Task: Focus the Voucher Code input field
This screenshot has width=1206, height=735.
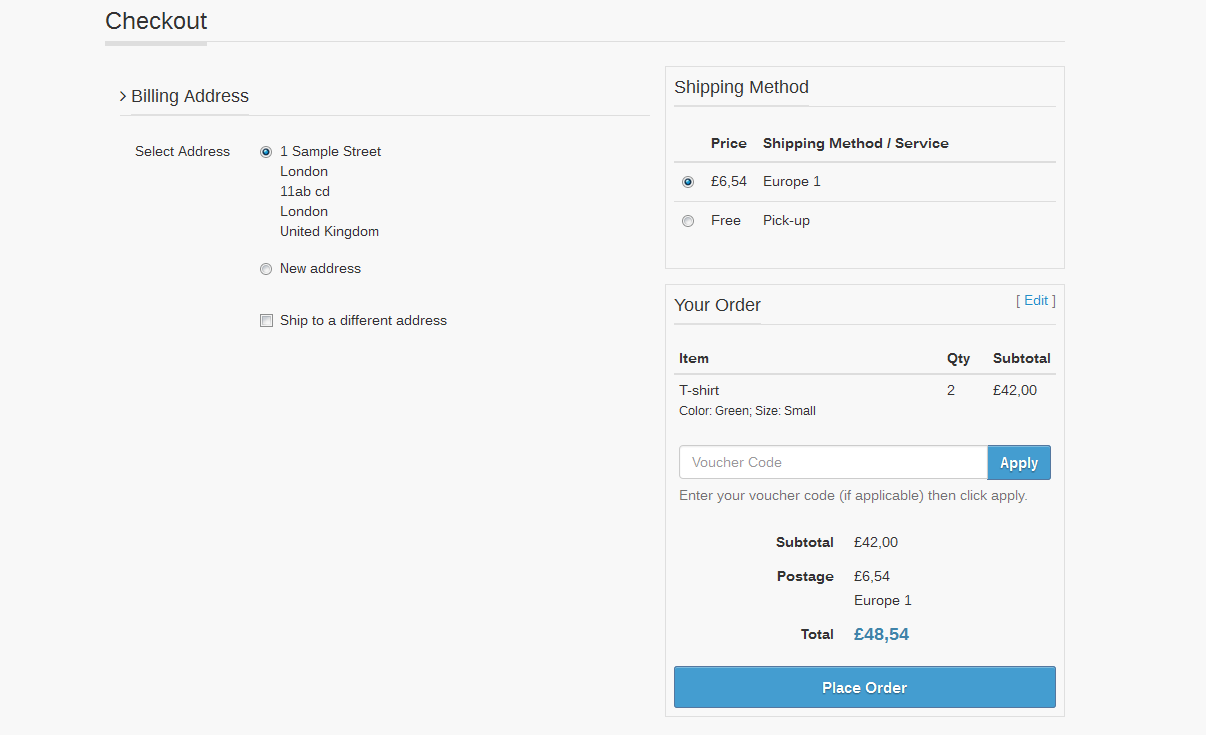Action: (832, 462)
